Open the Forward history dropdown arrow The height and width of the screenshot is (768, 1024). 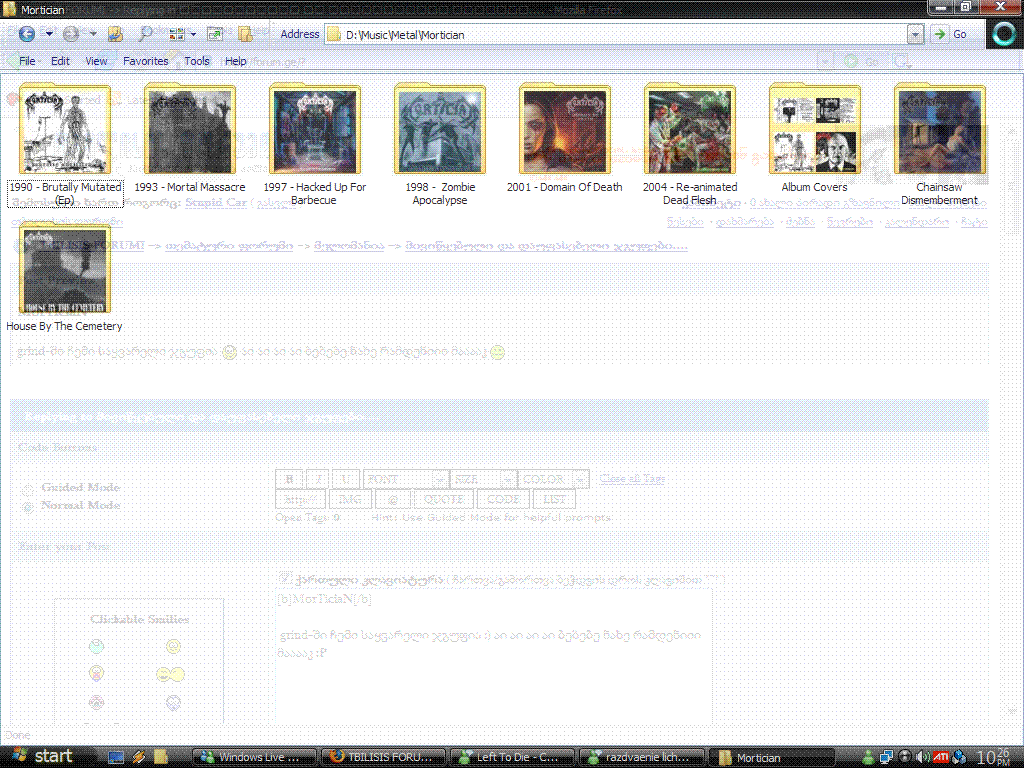tap(93, 33)
